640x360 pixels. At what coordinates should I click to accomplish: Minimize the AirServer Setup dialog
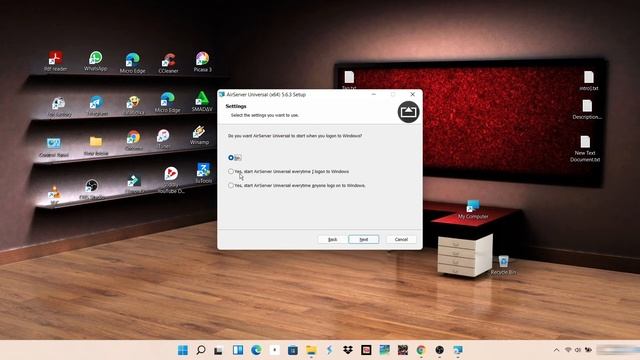[x=373, y=94]
